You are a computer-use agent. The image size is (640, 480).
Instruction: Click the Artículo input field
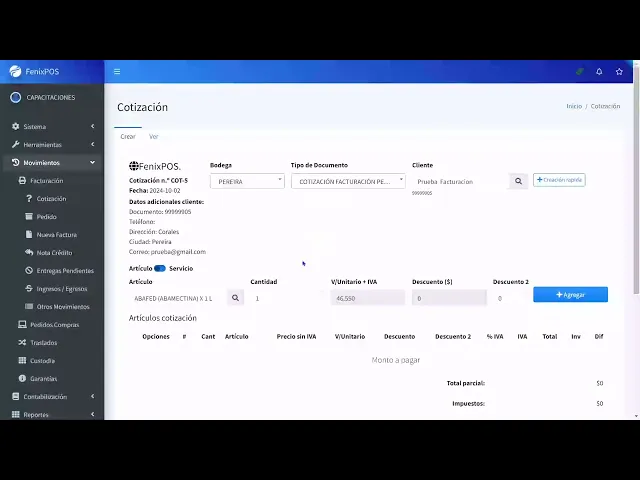(178, 298)
